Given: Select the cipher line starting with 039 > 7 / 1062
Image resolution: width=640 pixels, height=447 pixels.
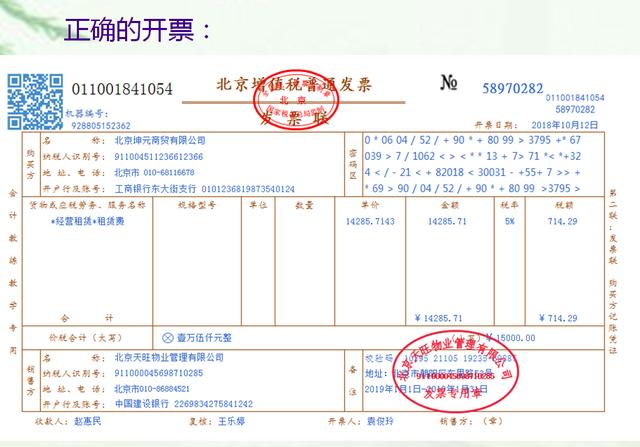Looking at the screenshot, I should [473, 156].
